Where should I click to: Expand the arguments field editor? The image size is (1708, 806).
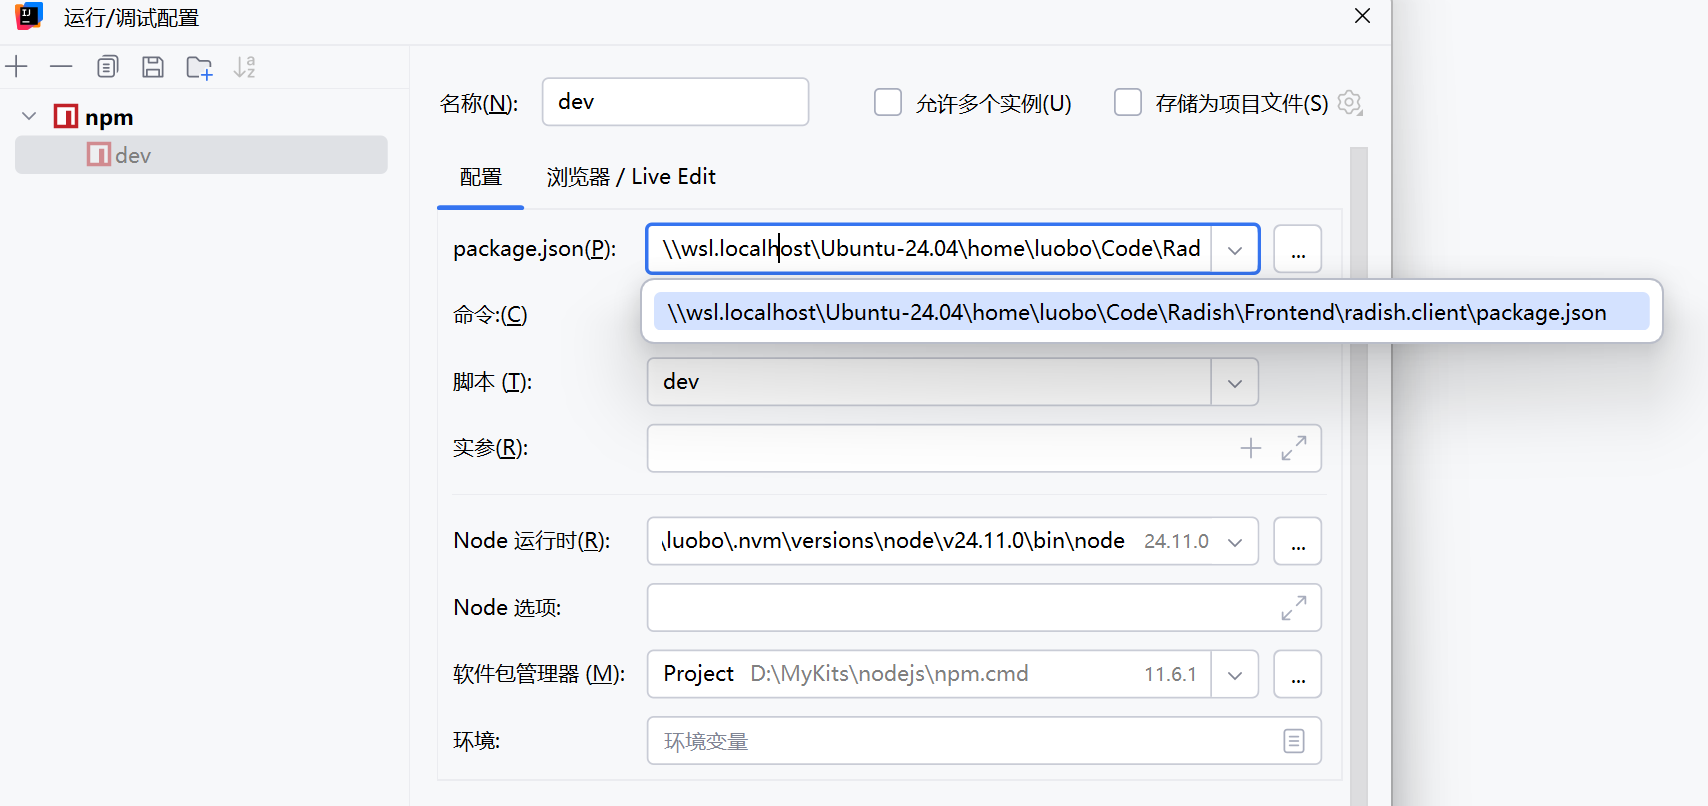pos(1293,448)
